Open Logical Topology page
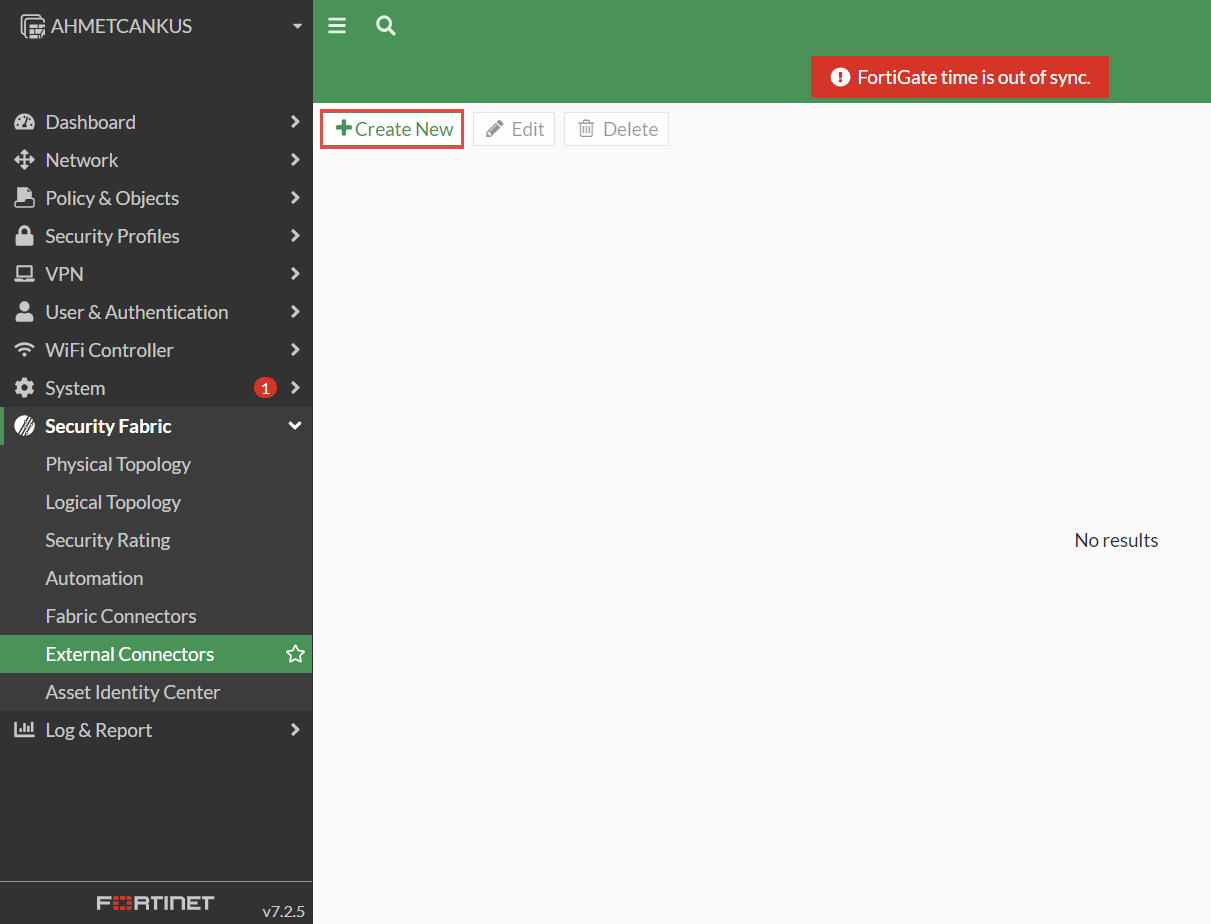The image size is (1211, 924). coord(156,502)
